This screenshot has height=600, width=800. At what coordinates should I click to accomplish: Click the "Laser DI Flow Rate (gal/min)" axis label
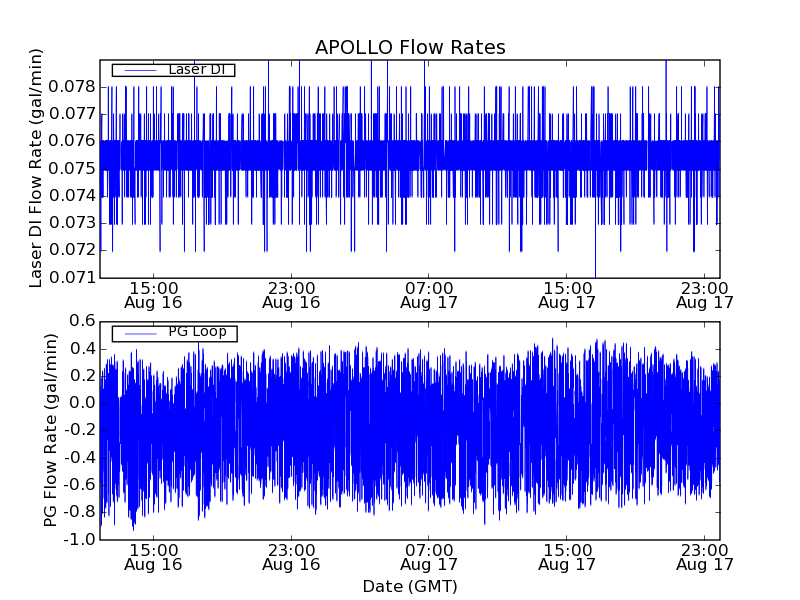click(36, 168)
